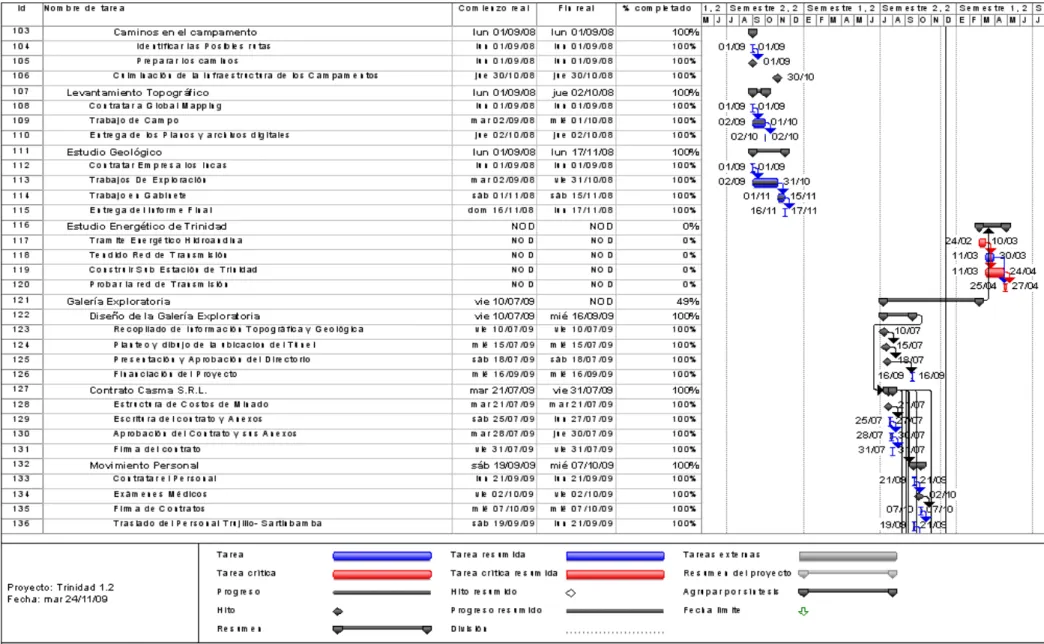
Task: Select the Movimiento Personal summary task
Action: [x=144, y=465]
